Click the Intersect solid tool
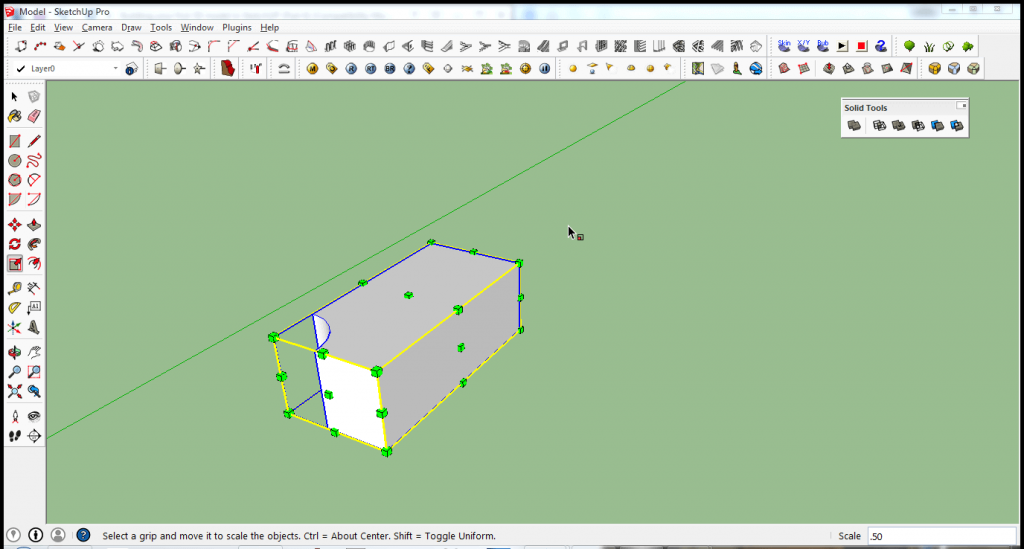Screen dimensions: 1024x549 (879, 125)
